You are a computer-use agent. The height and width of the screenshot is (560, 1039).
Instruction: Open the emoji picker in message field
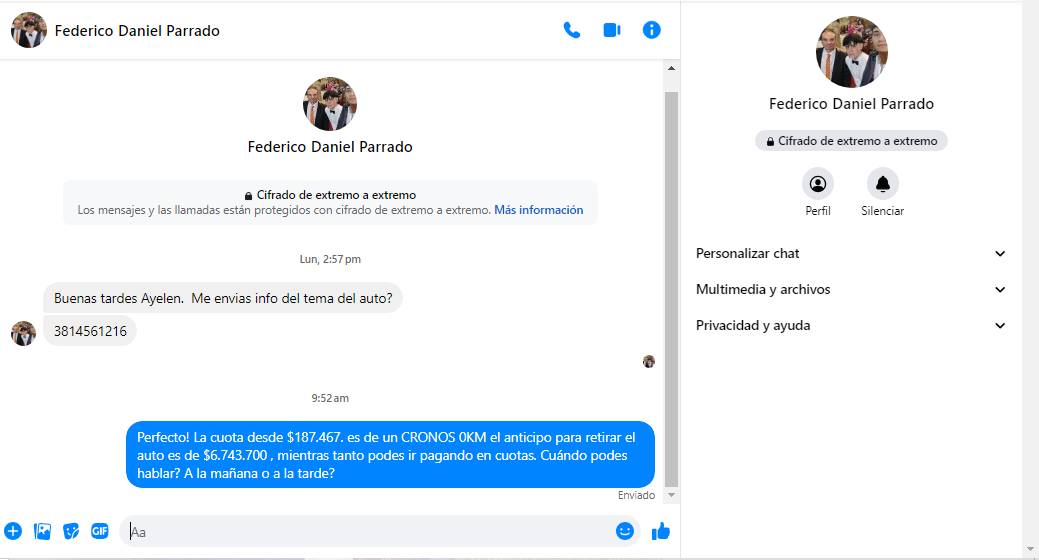point(625,531)
